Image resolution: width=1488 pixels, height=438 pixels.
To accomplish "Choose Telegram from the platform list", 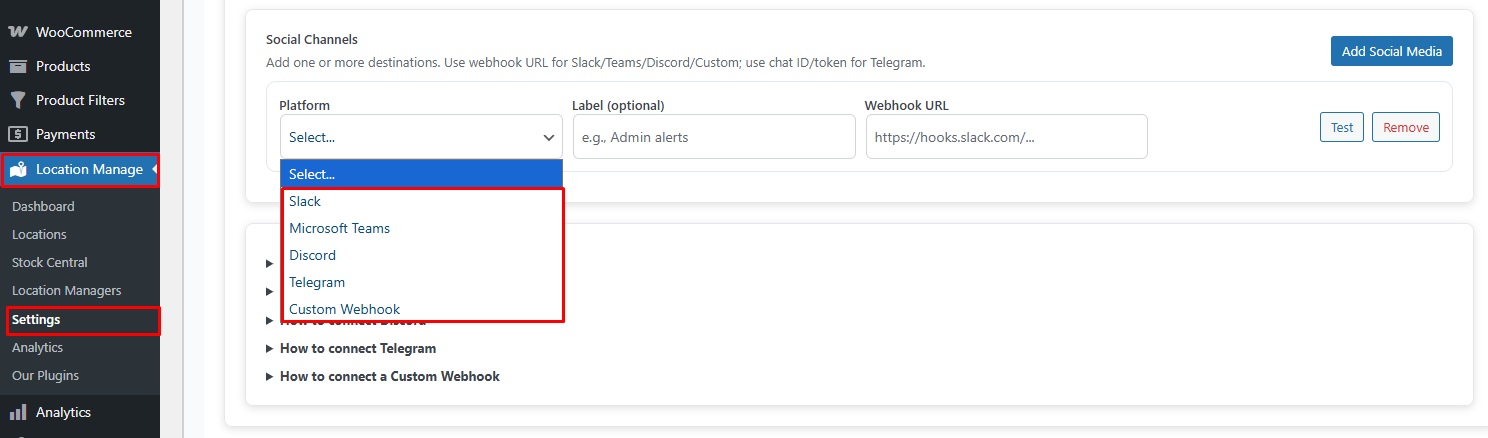I will (421, 282).
